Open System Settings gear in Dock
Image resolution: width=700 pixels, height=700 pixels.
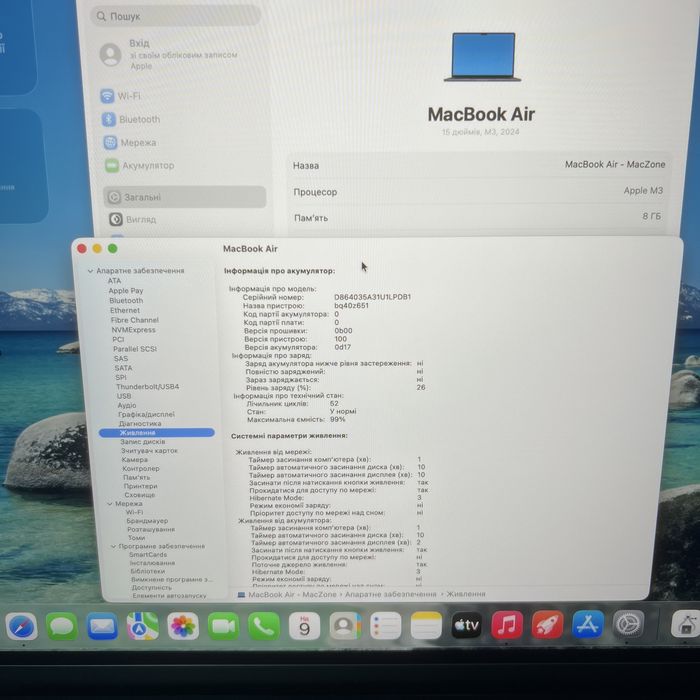tap(629, 624)
